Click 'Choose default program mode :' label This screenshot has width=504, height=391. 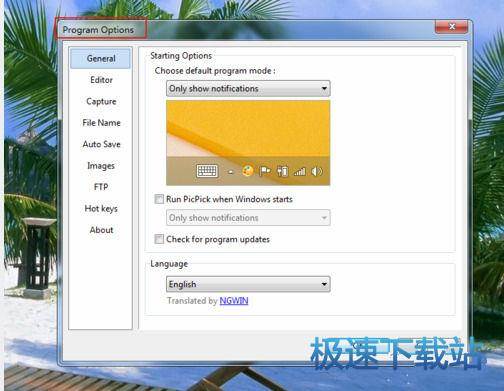click(x=215, y=71)
